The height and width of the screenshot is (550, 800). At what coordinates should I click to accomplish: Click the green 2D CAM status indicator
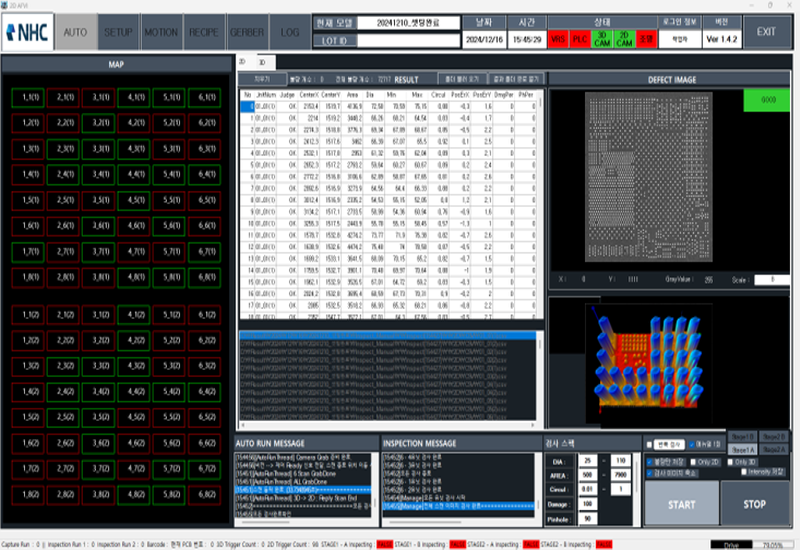[625, 39]
